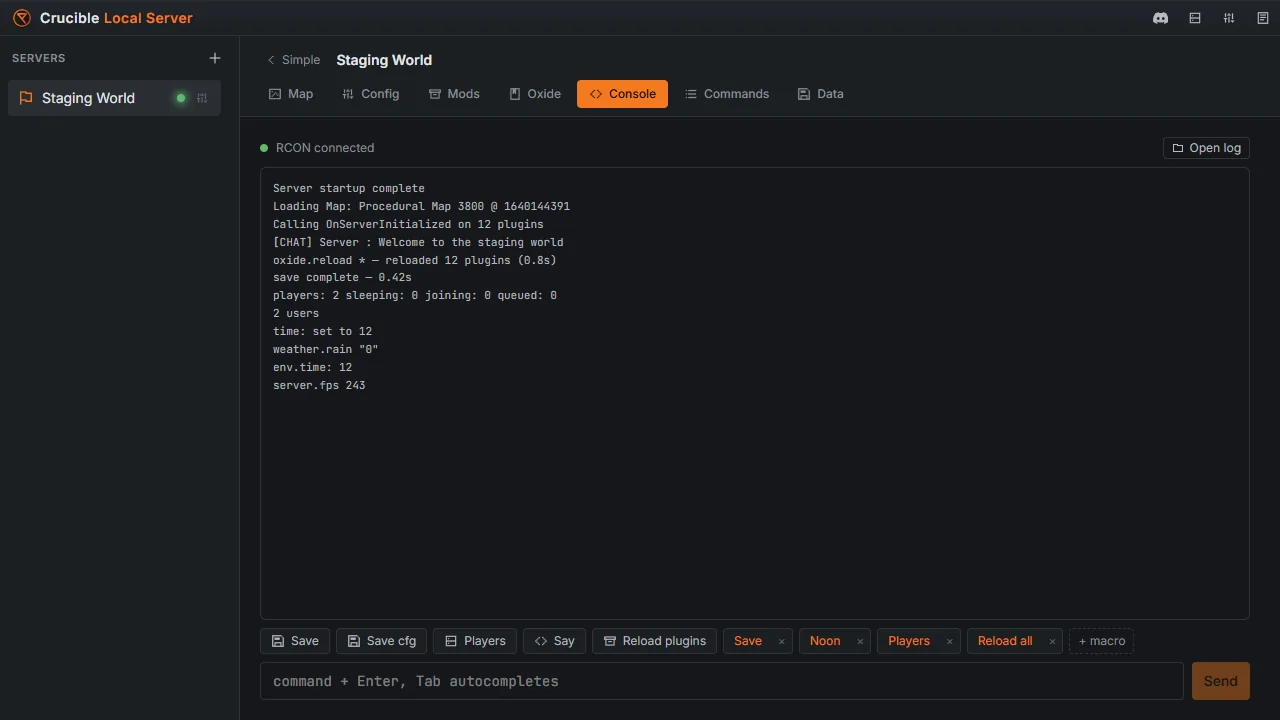This screenshot has width=1280, height=720.
Task: Click the Crucible logo icon
Action: click(22, 18)
